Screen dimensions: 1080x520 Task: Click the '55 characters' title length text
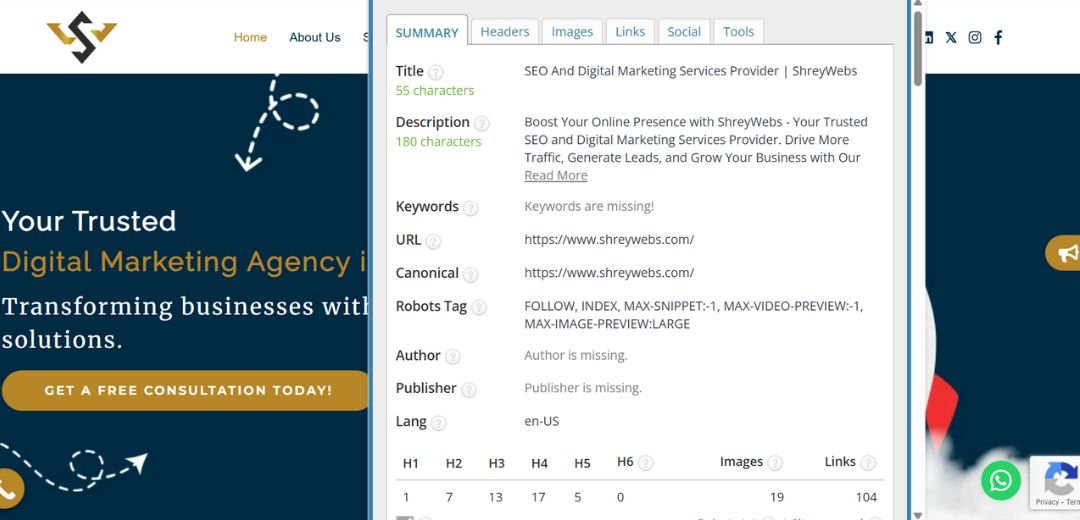click(435, 90)
